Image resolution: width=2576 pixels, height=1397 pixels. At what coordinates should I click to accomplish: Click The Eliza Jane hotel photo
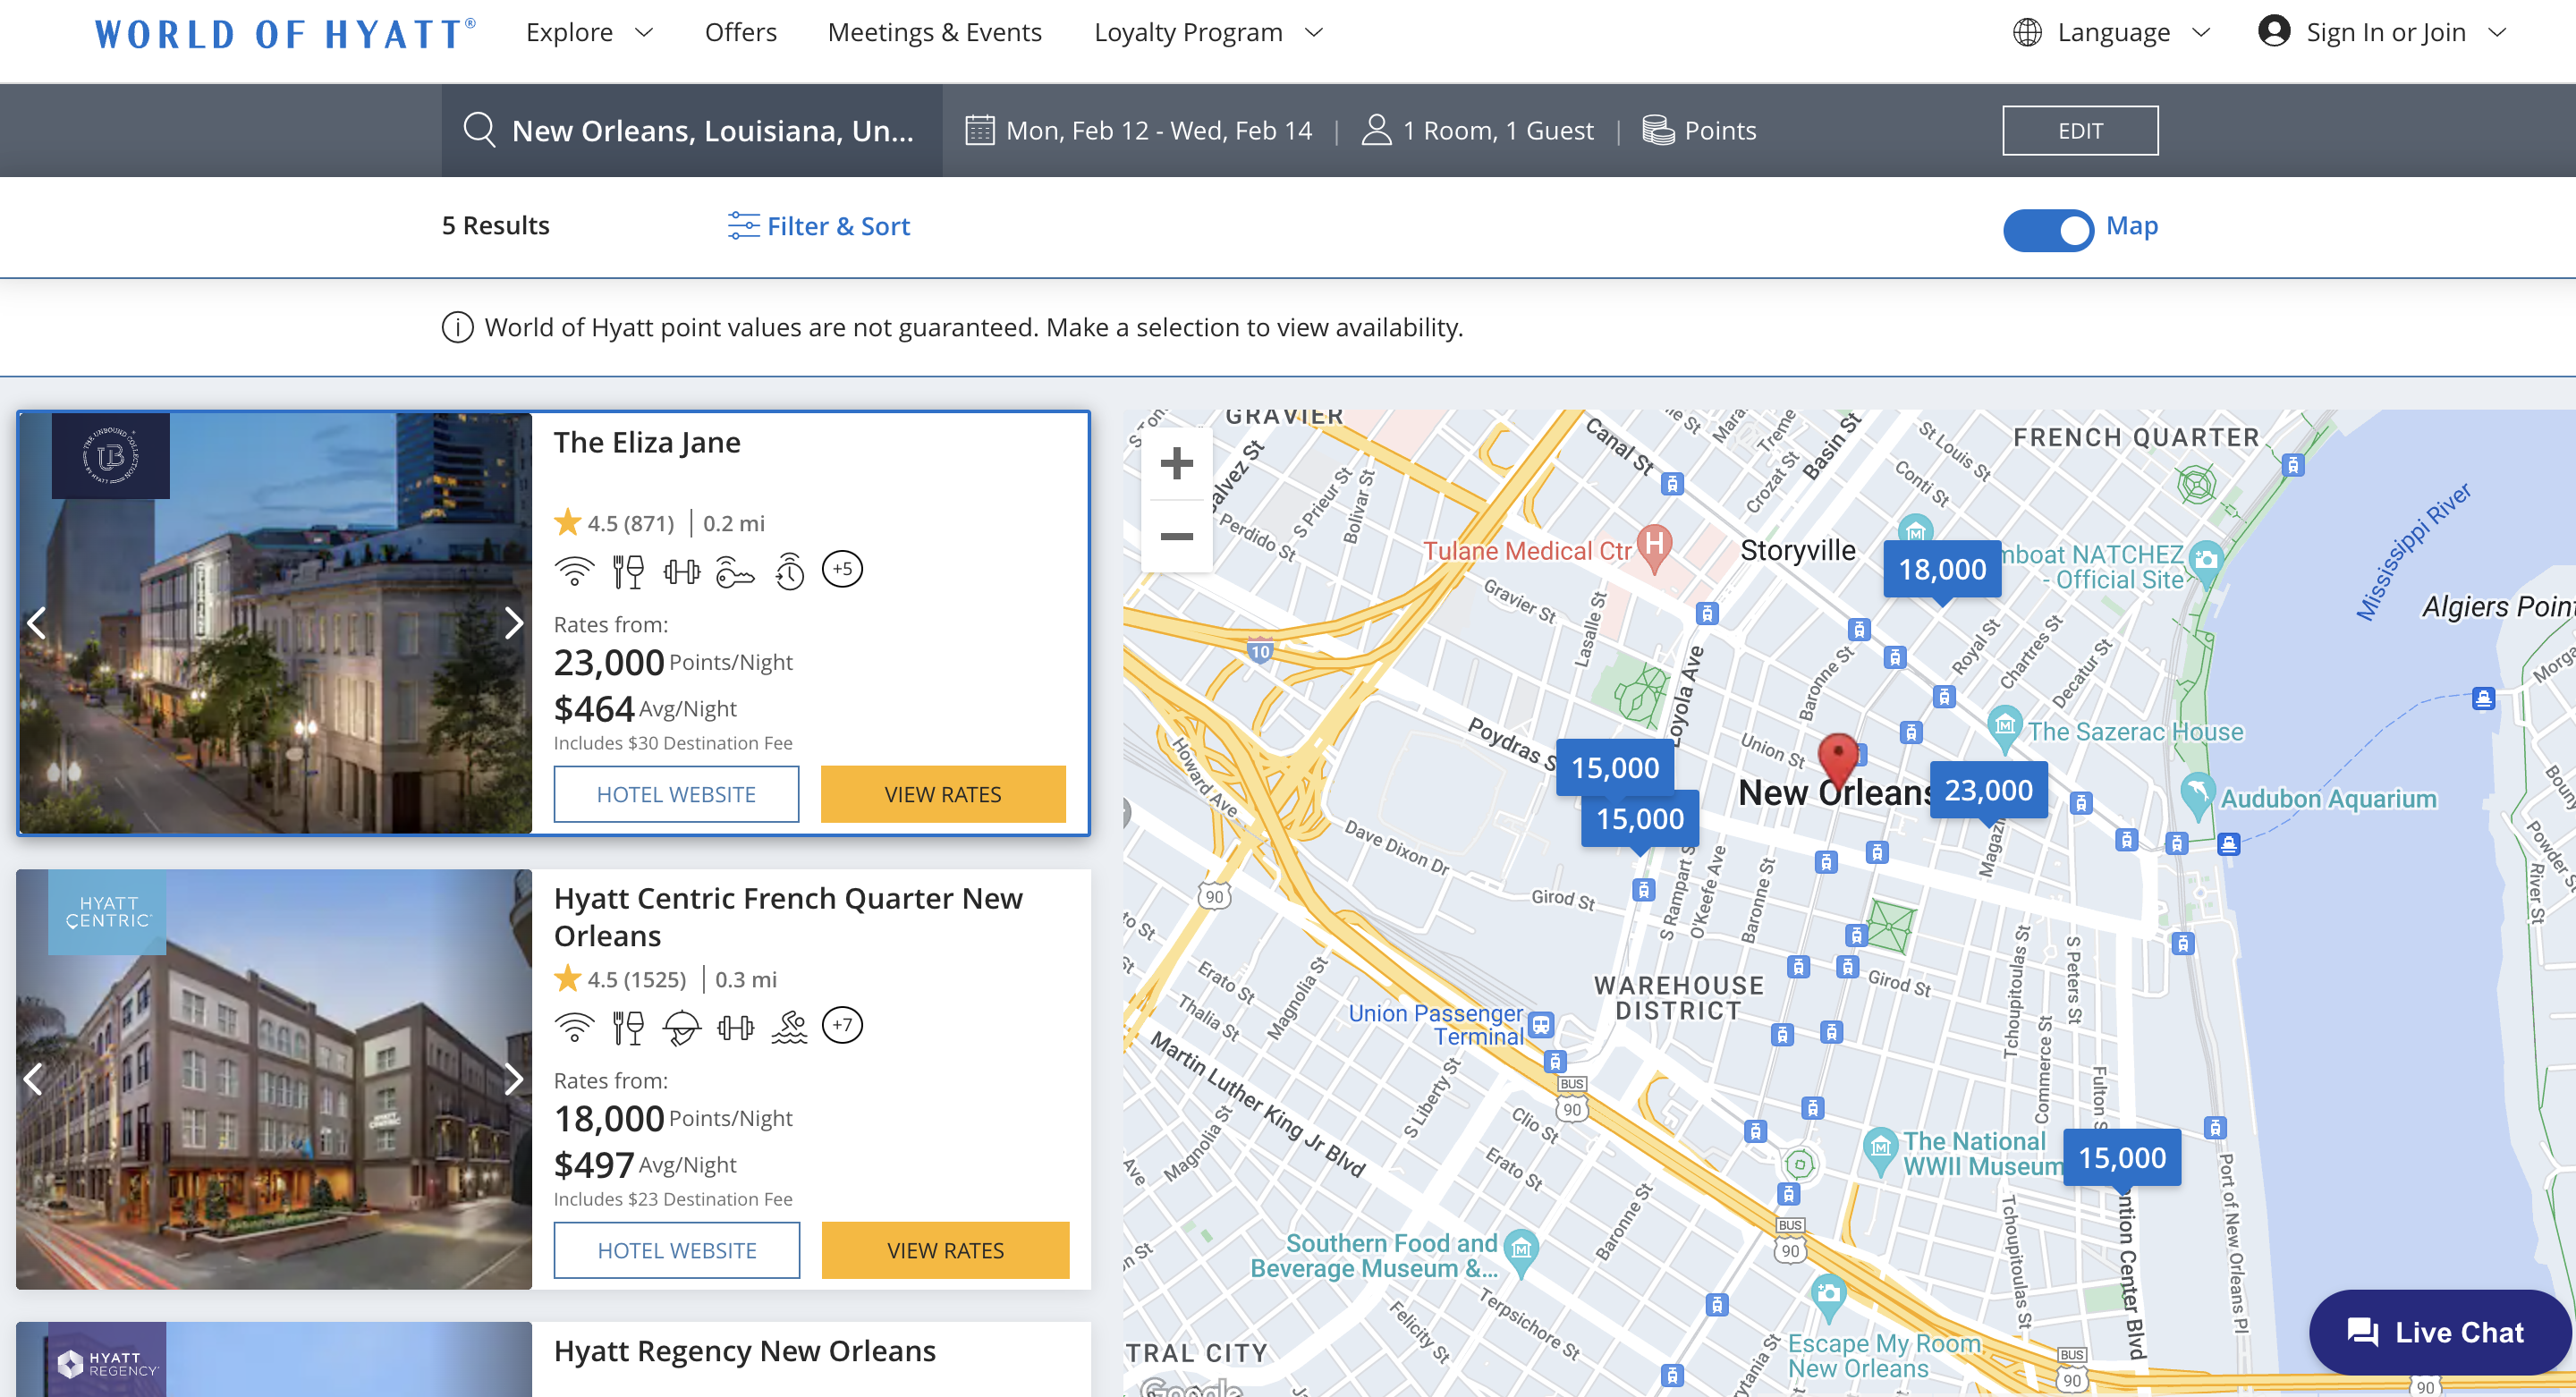pos(275,623)
